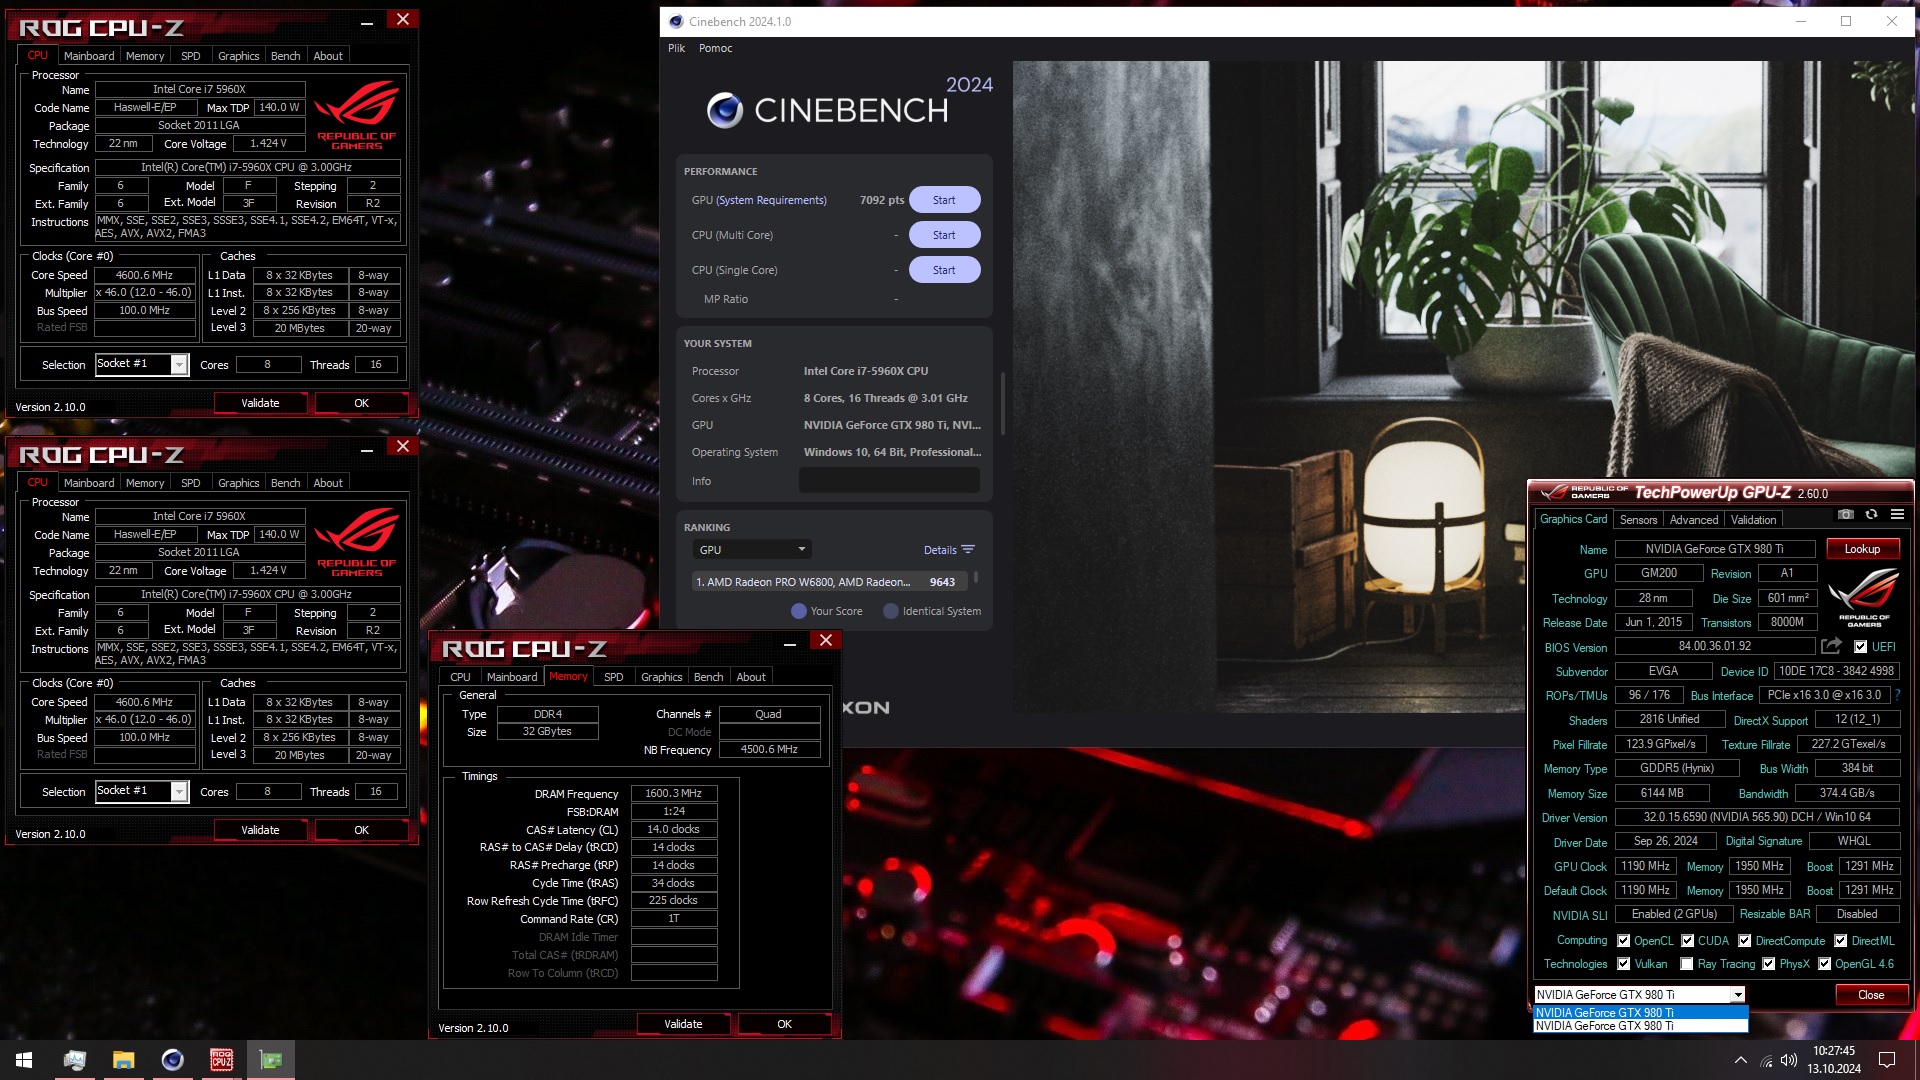Open Socket #1 selection in top CPU-Z window

(x=142, y=364)
